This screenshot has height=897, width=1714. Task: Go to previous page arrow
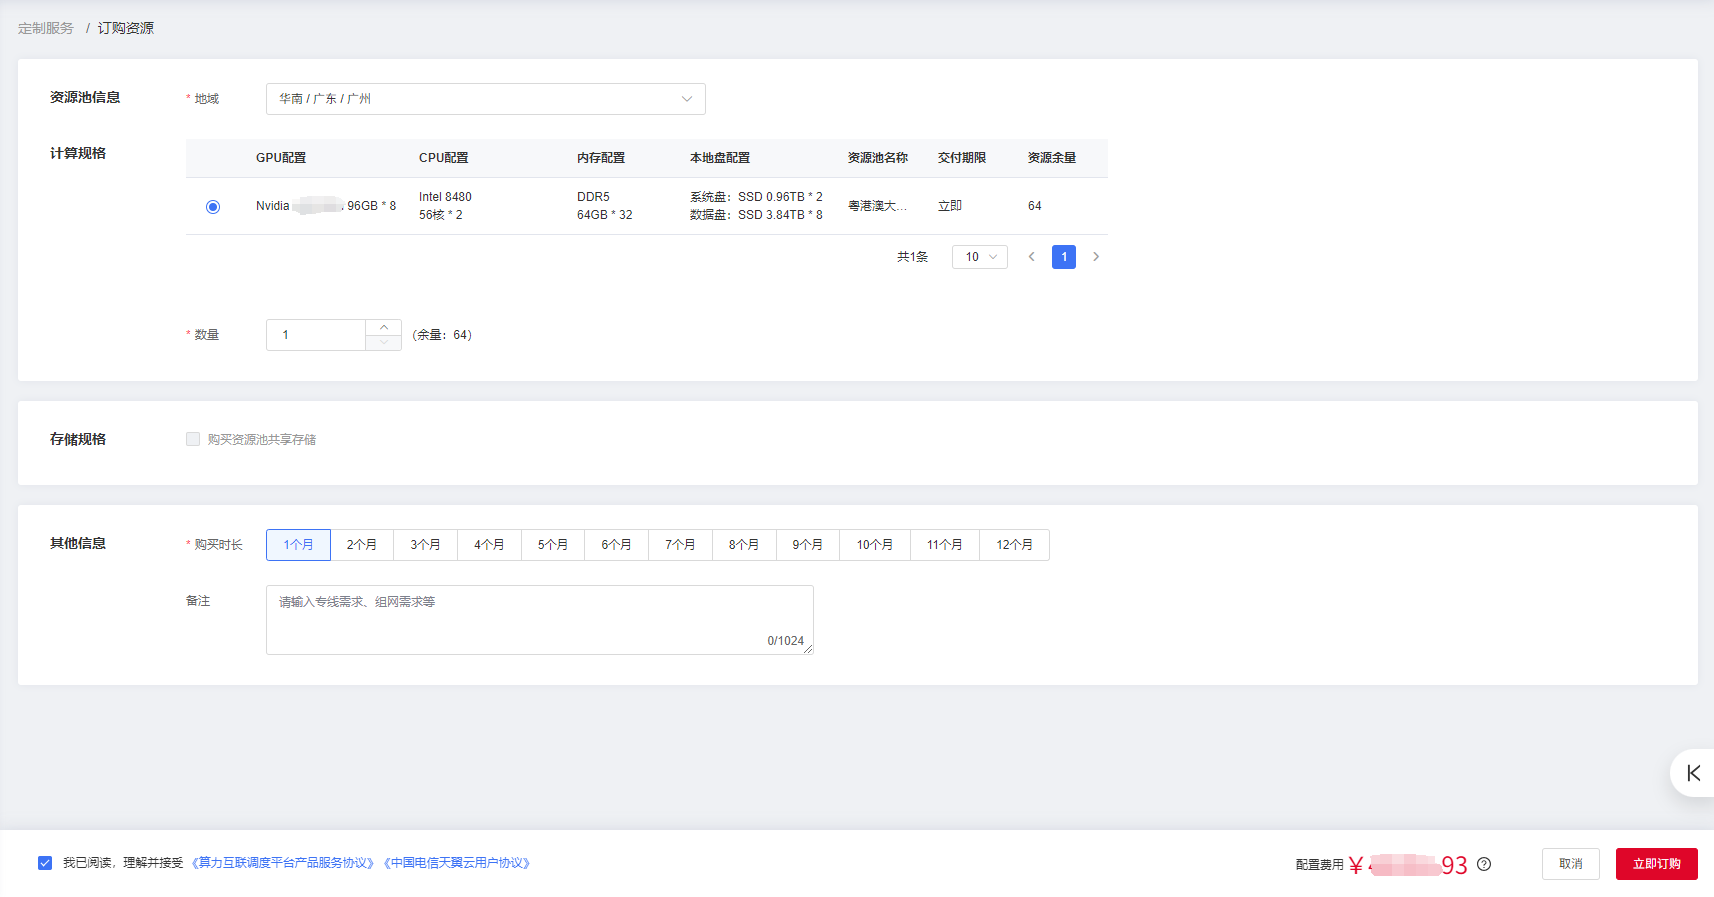coord(1032,257)
